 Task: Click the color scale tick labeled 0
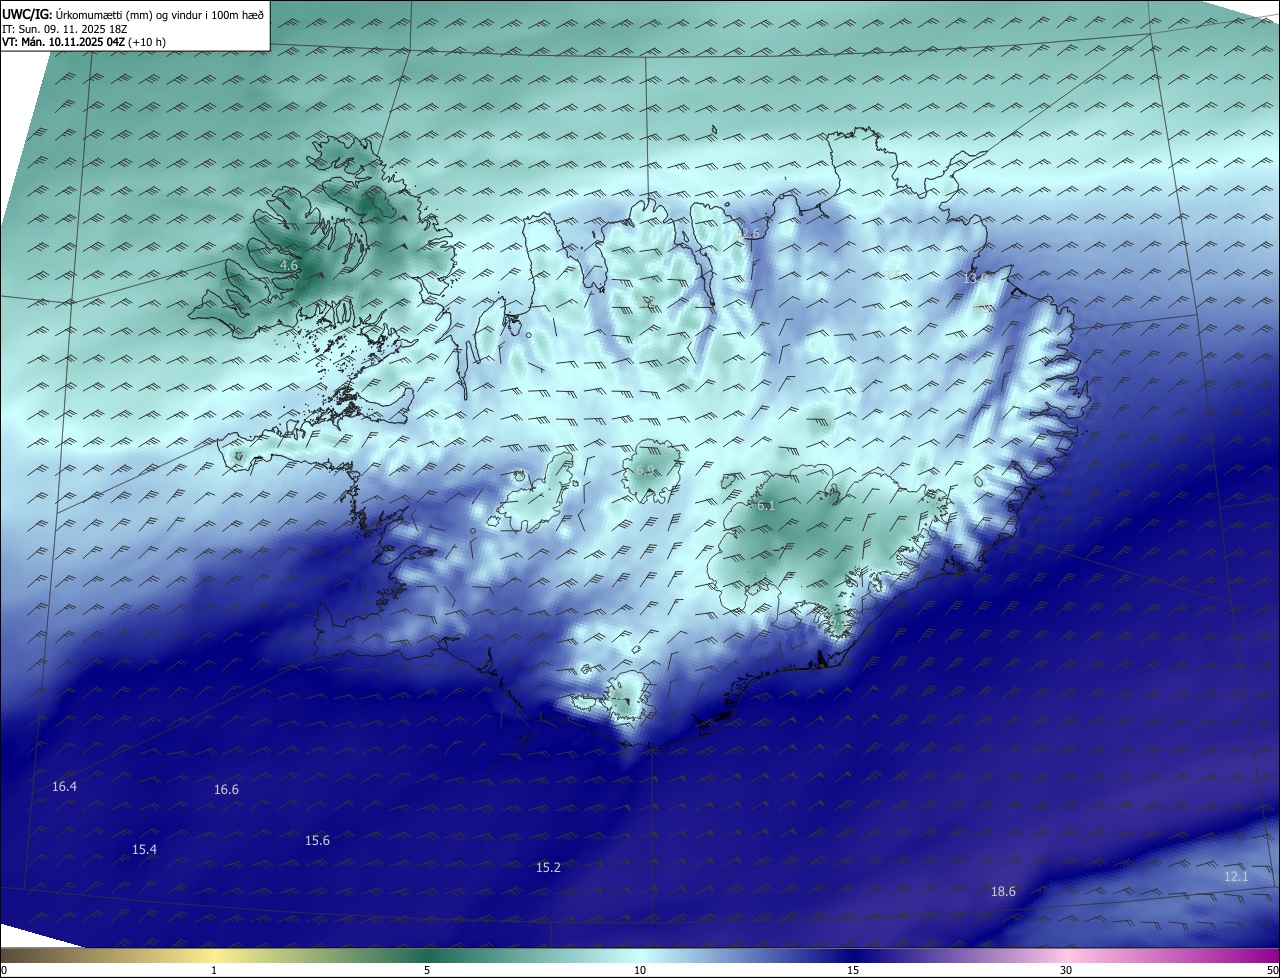pos(3,970)
